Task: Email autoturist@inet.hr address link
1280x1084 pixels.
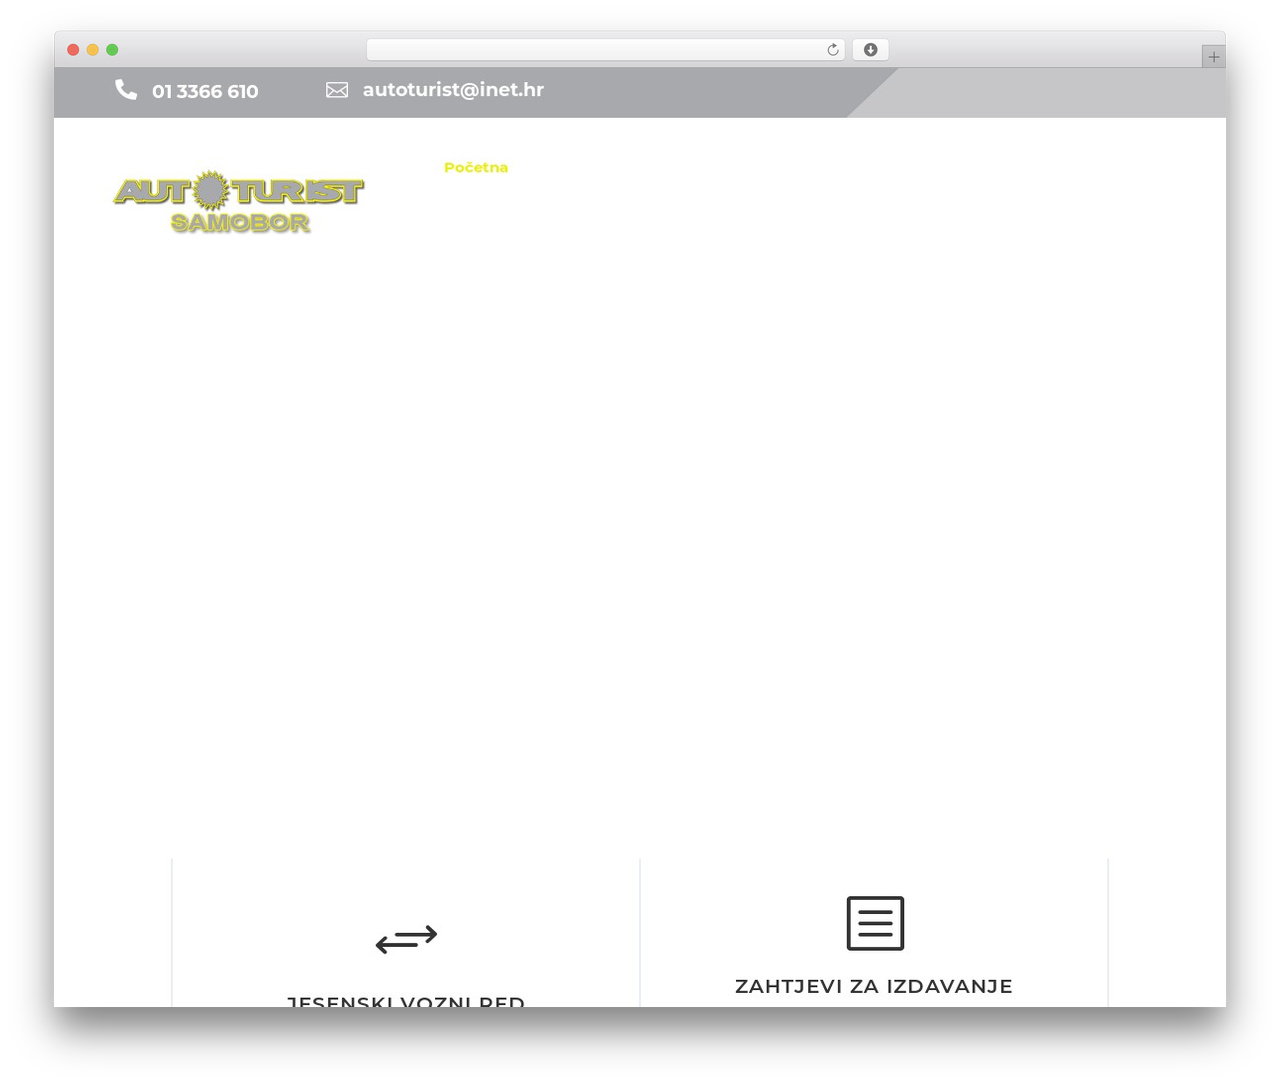Action: [x=453, y=90]
